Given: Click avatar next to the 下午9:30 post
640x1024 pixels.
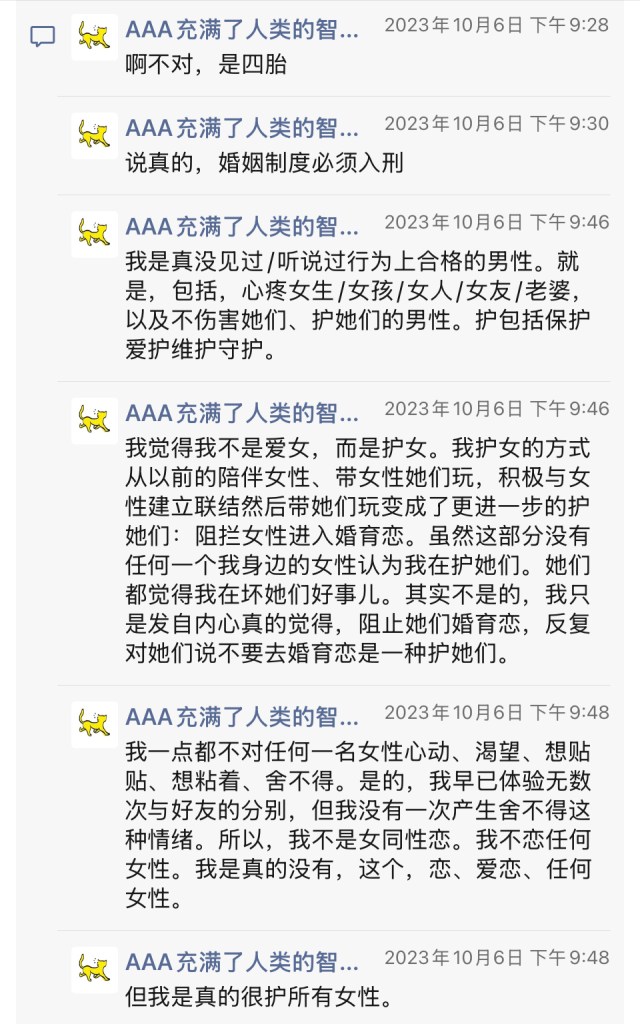Looking at the screenshot, I should (94, 136).
